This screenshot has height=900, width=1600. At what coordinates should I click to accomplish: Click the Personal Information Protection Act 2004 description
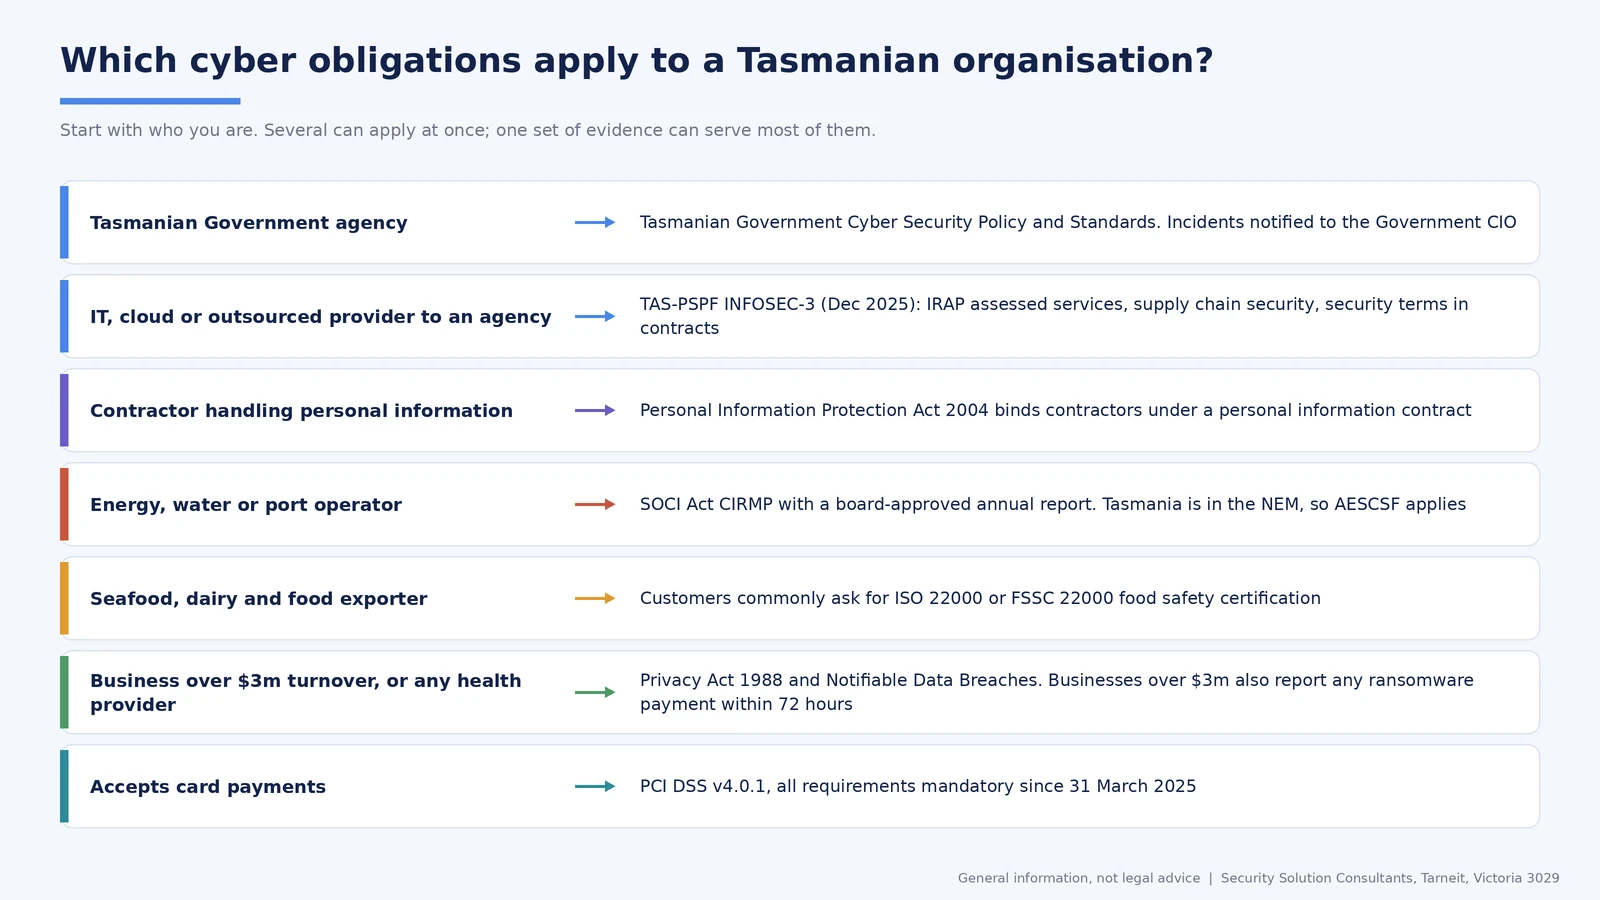pos(1055,410)
